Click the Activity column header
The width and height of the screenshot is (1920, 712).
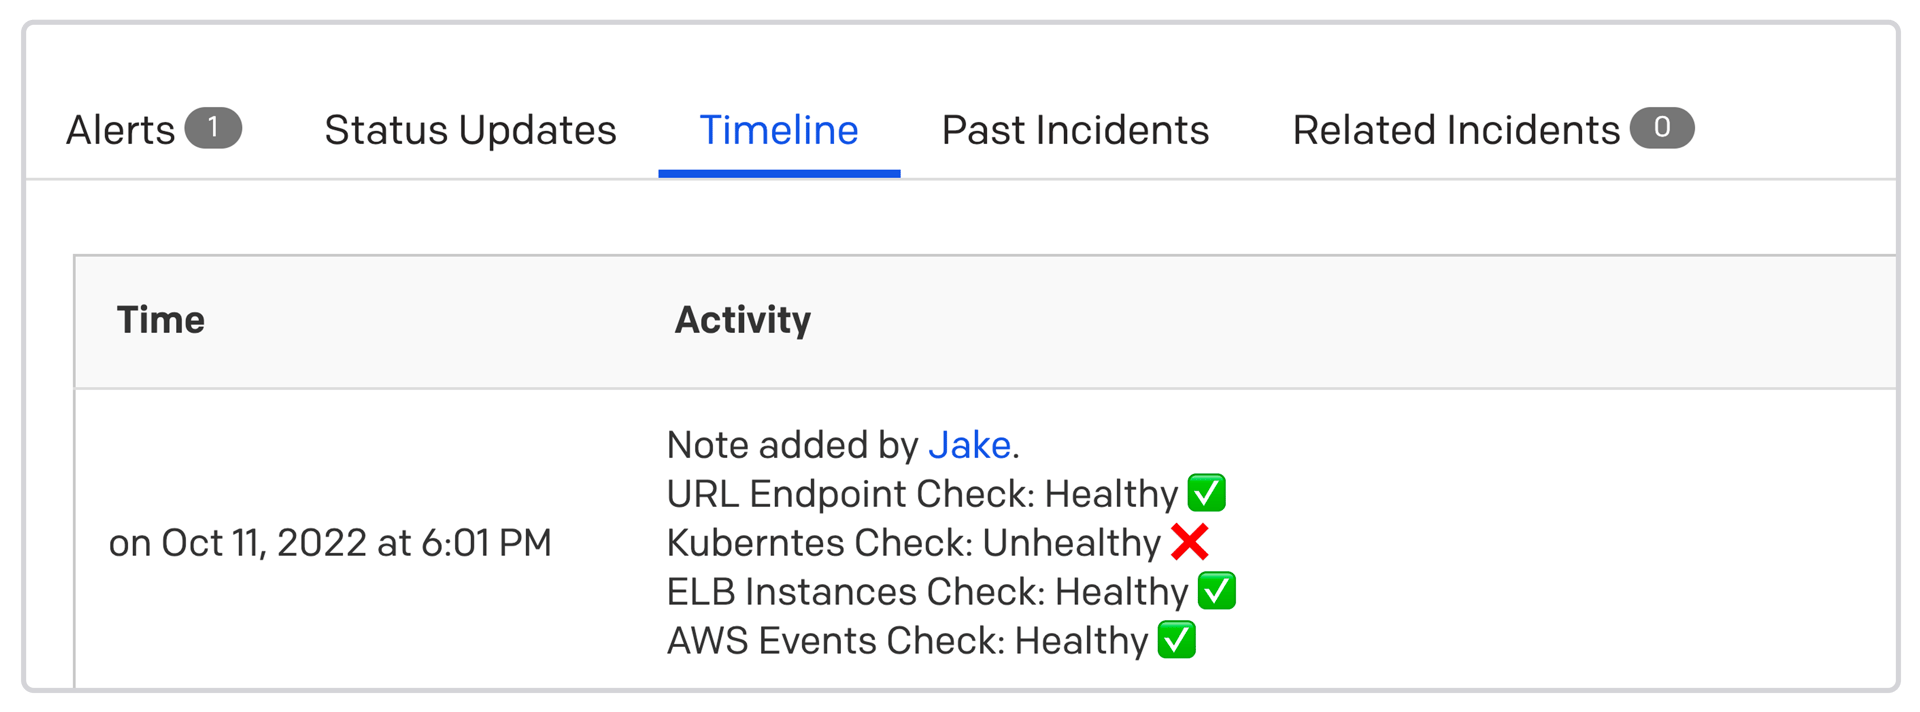[742, 320]
